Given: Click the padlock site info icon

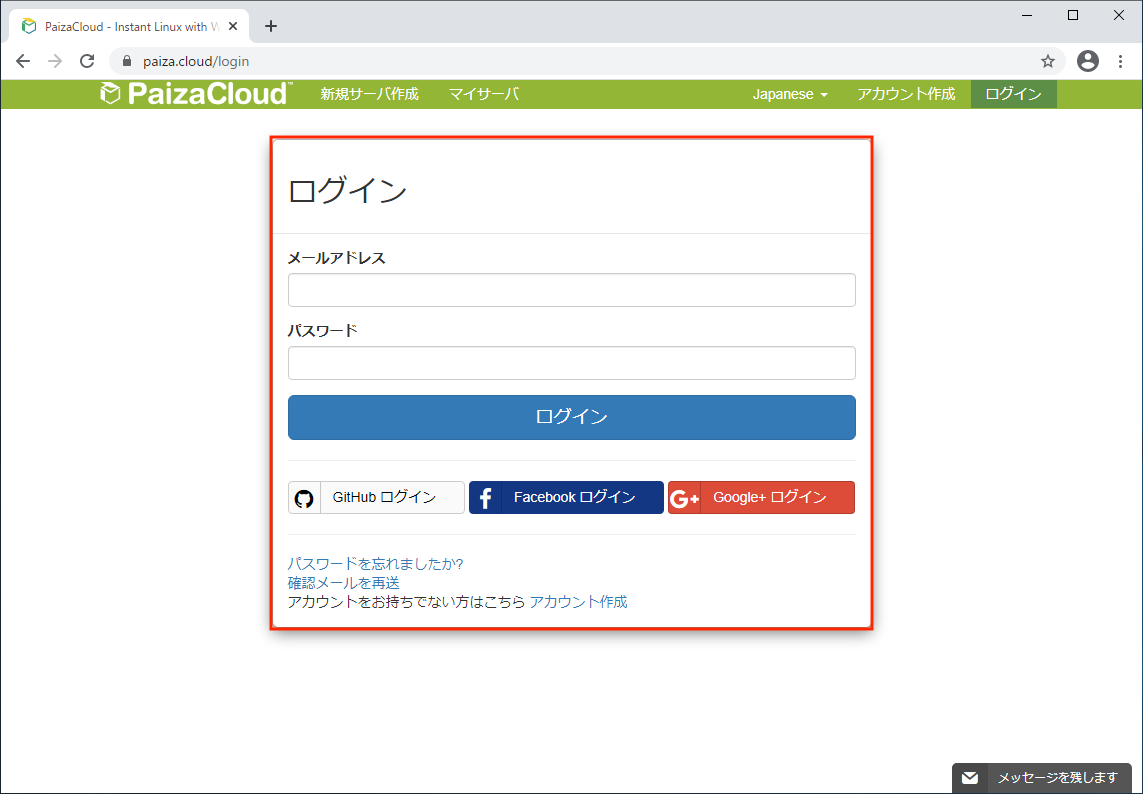Looking at the screenshot, I should pos(127,61).
